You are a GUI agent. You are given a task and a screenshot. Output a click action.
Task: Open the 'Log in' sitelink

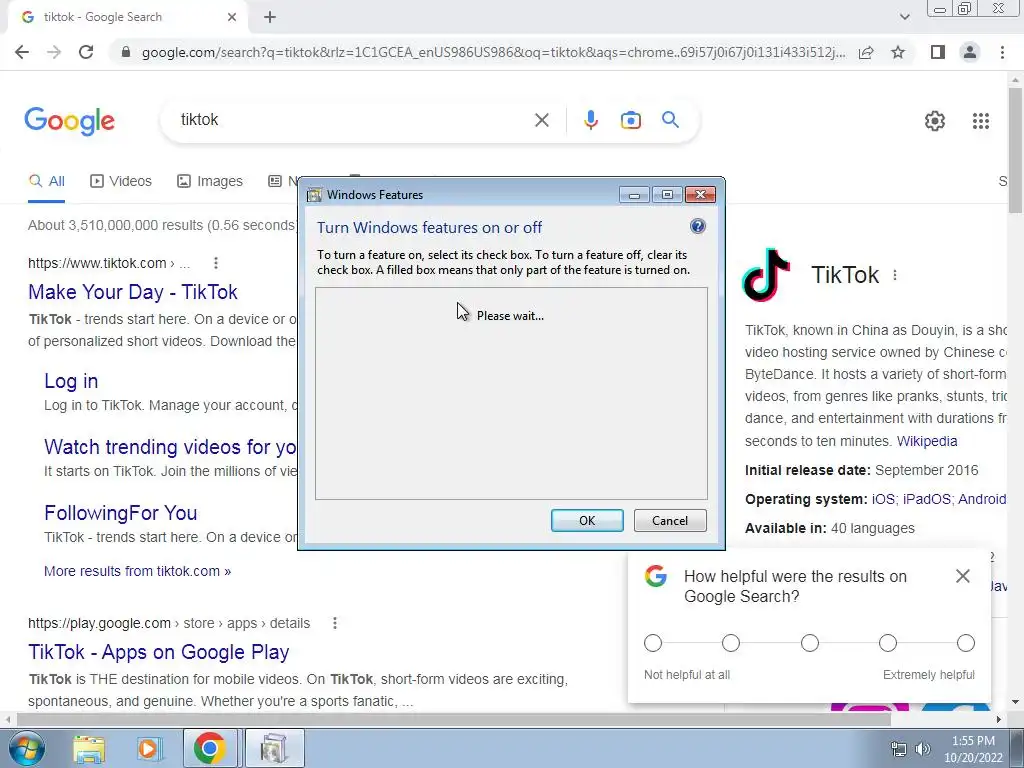[x=71, y=381]
